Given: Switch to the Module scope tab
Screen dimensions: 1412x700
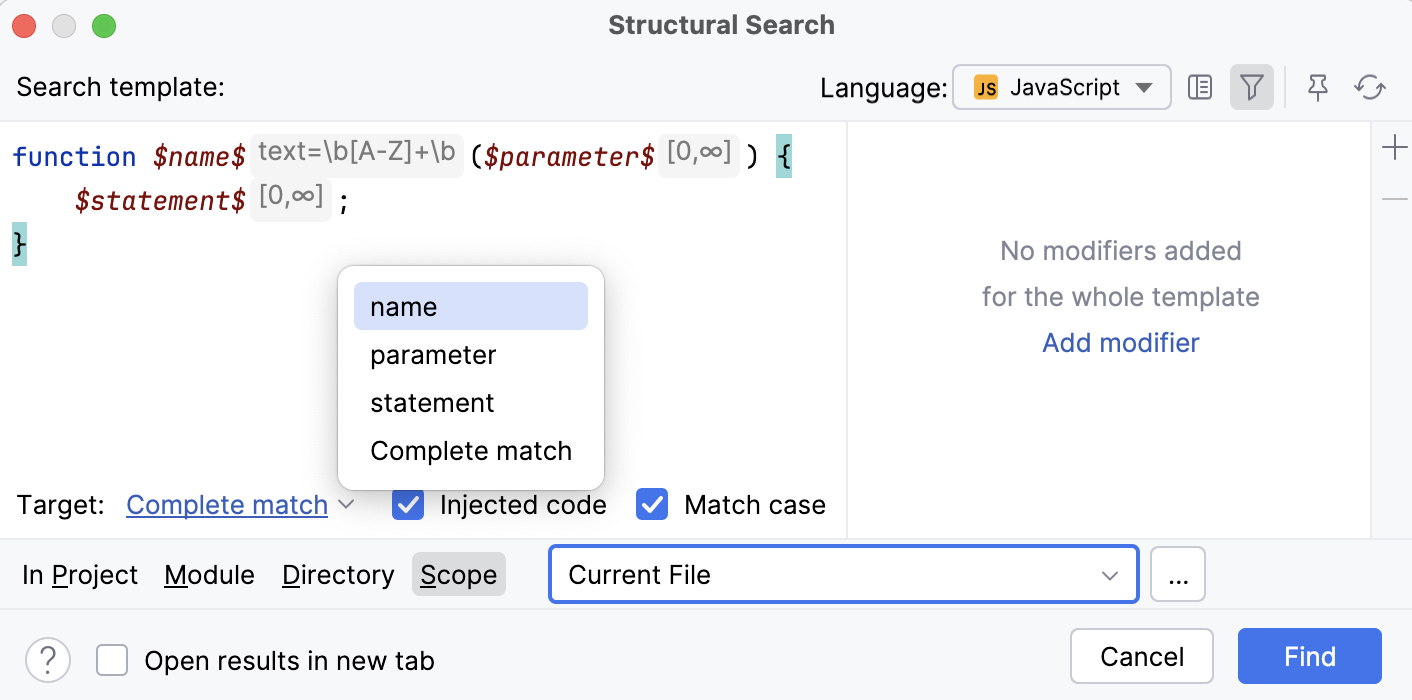Looking at the screenshot, I should tap(209, 574).
